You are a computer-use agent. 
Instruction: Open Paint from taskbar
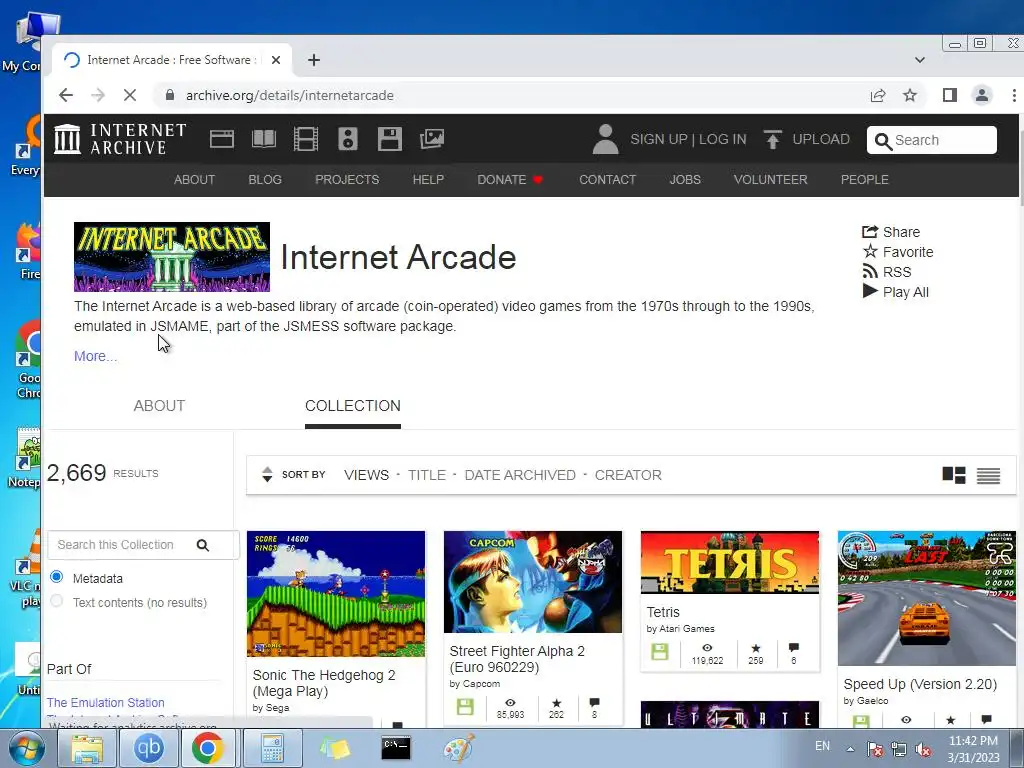tap(458, 748)
